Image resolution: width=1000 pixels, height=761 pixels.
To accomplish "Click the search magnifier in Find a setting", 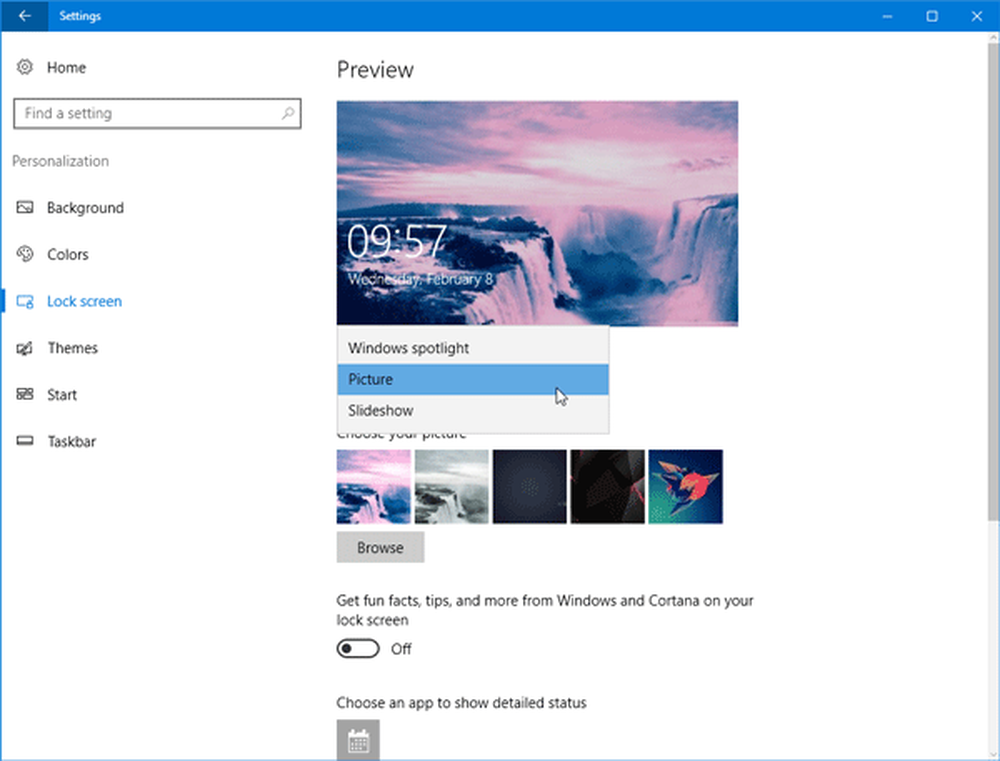I will pyautogui.click(x=288, y=114).
